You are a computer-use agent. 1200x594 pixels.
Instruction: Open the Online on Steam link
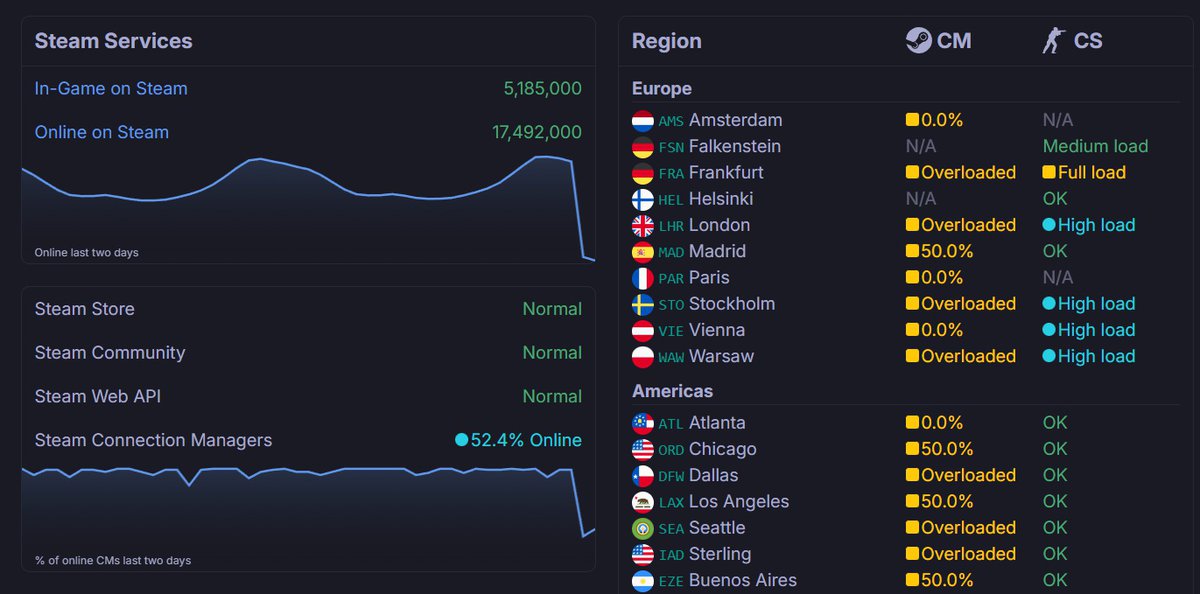click(x=102, y=132)
